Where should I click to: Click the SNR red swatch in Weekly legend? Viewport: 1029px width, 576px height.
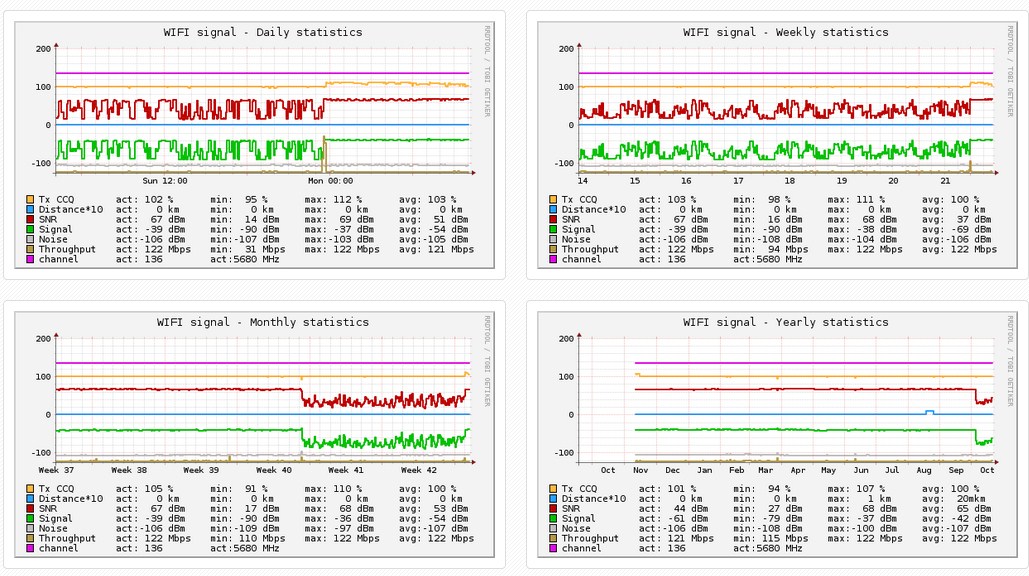click(553, 219)
